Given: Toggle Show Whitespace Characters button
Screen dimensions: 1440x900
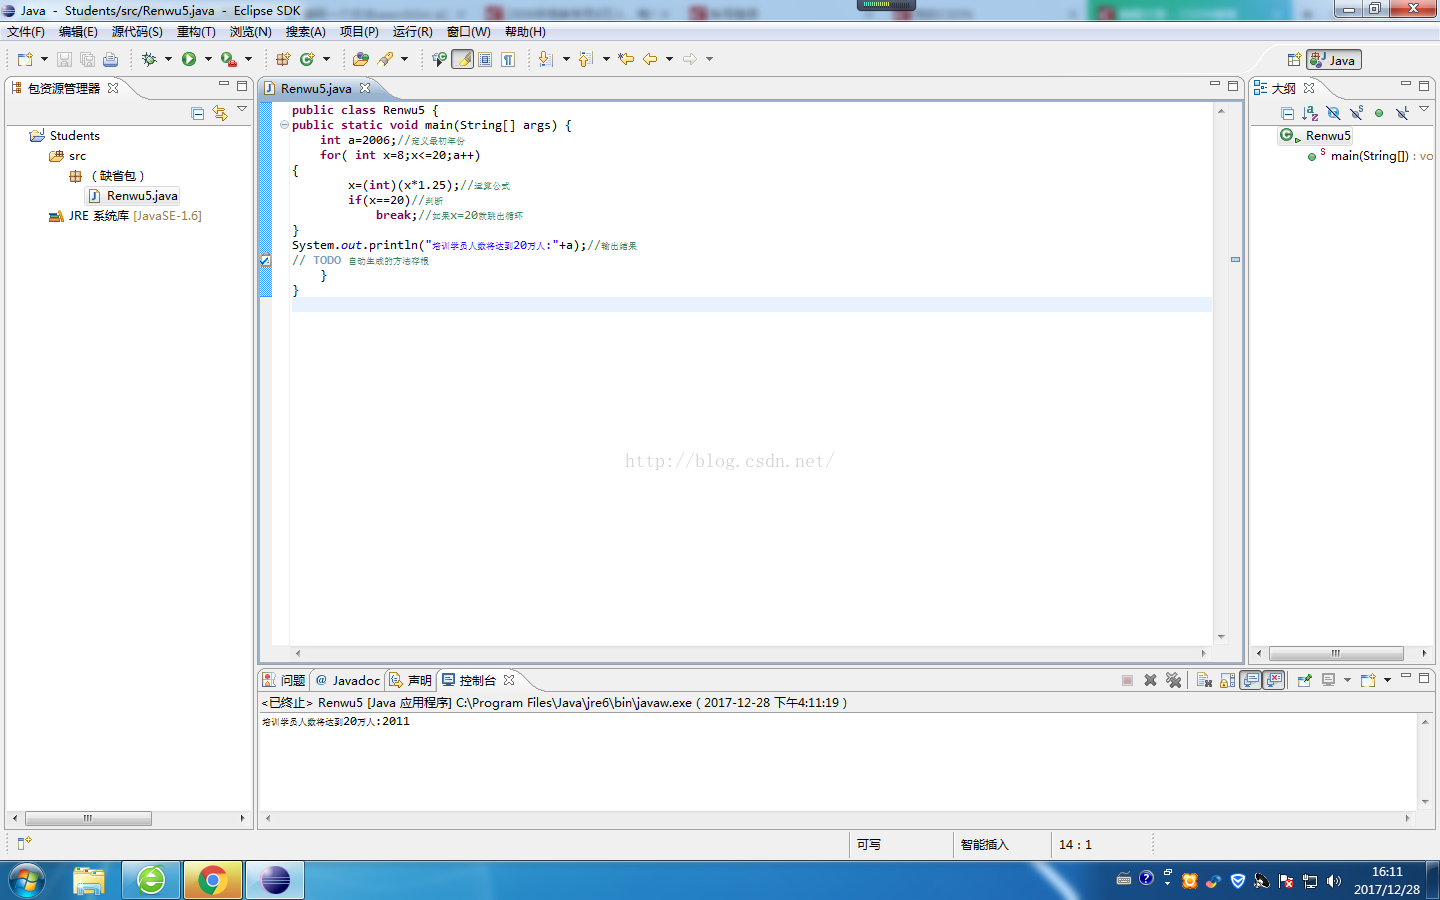Looking at the screenshot, I should click(508, 59).
